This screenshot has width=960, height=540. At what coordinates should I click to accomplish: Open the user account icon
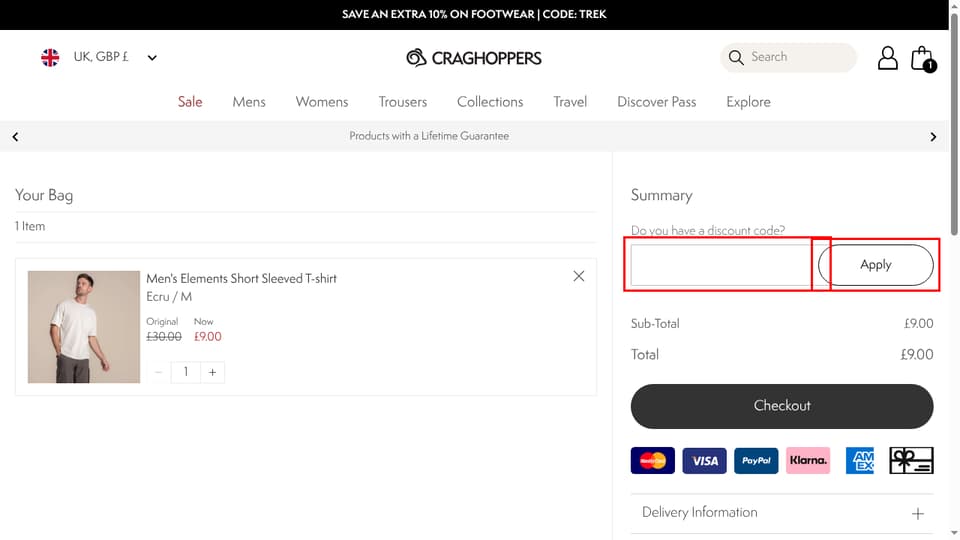coord(887,58)
